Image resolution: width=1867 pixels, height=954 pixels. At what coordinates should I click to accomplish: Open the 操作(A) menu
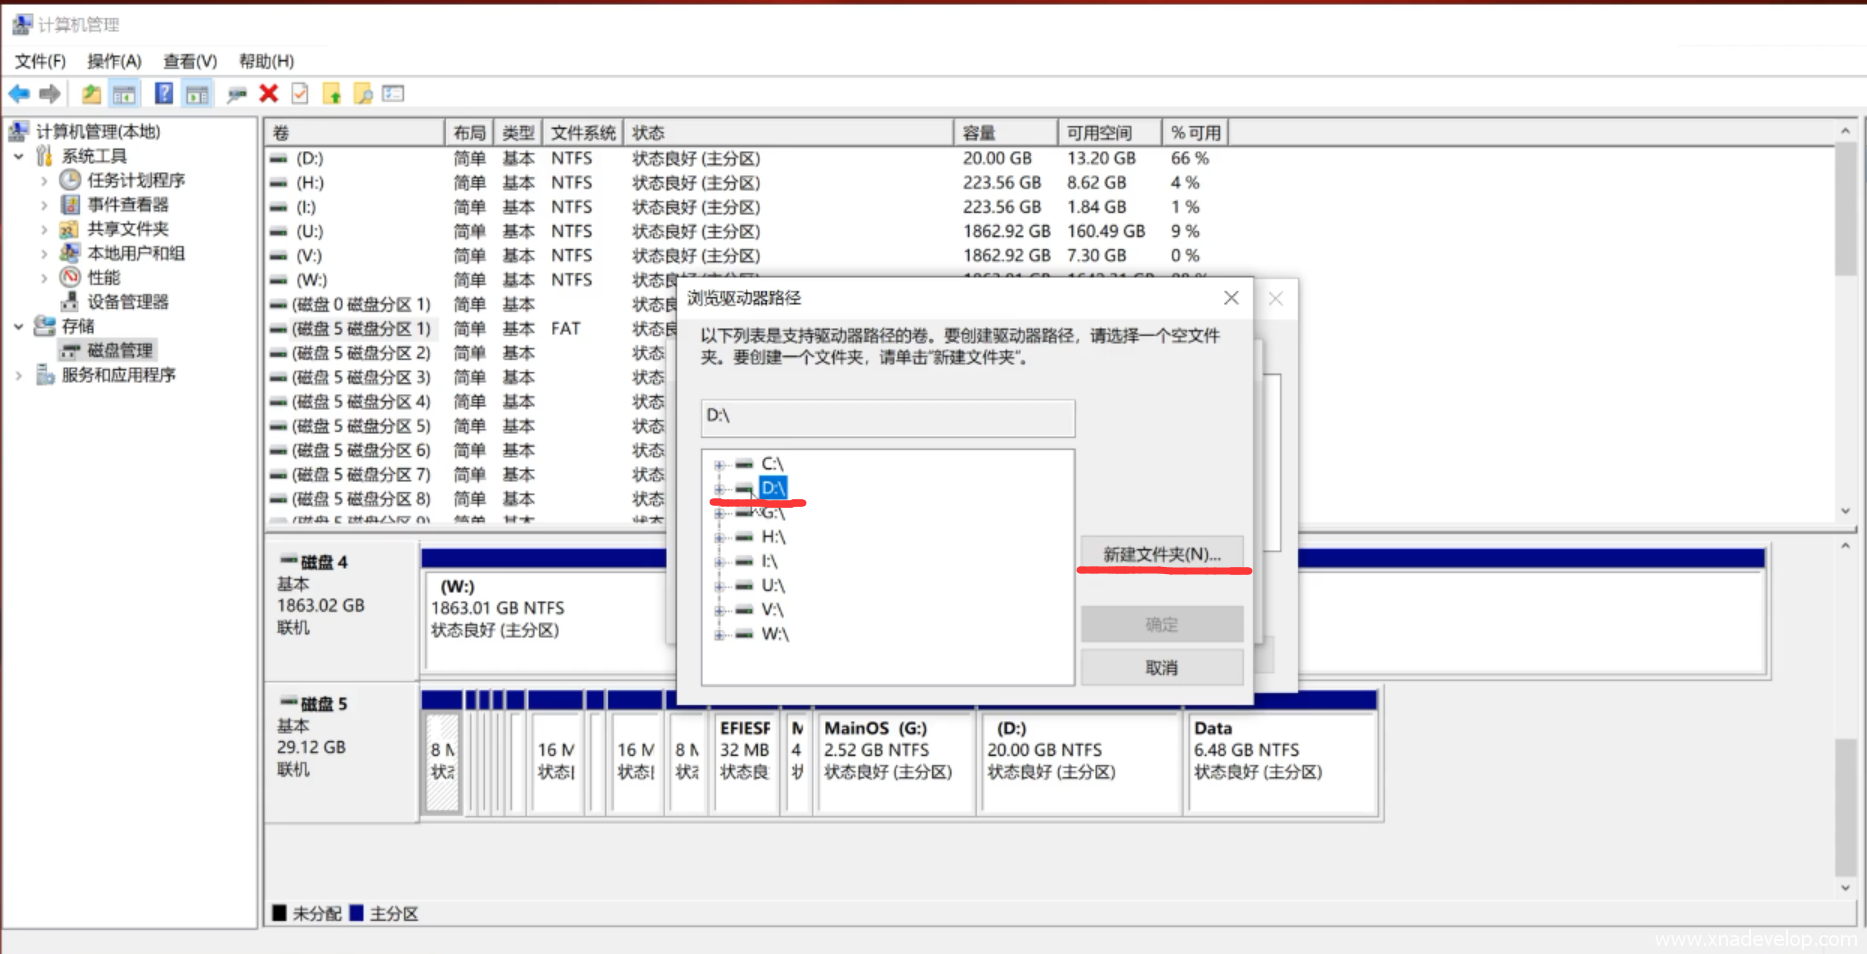[x=114, y=61]
